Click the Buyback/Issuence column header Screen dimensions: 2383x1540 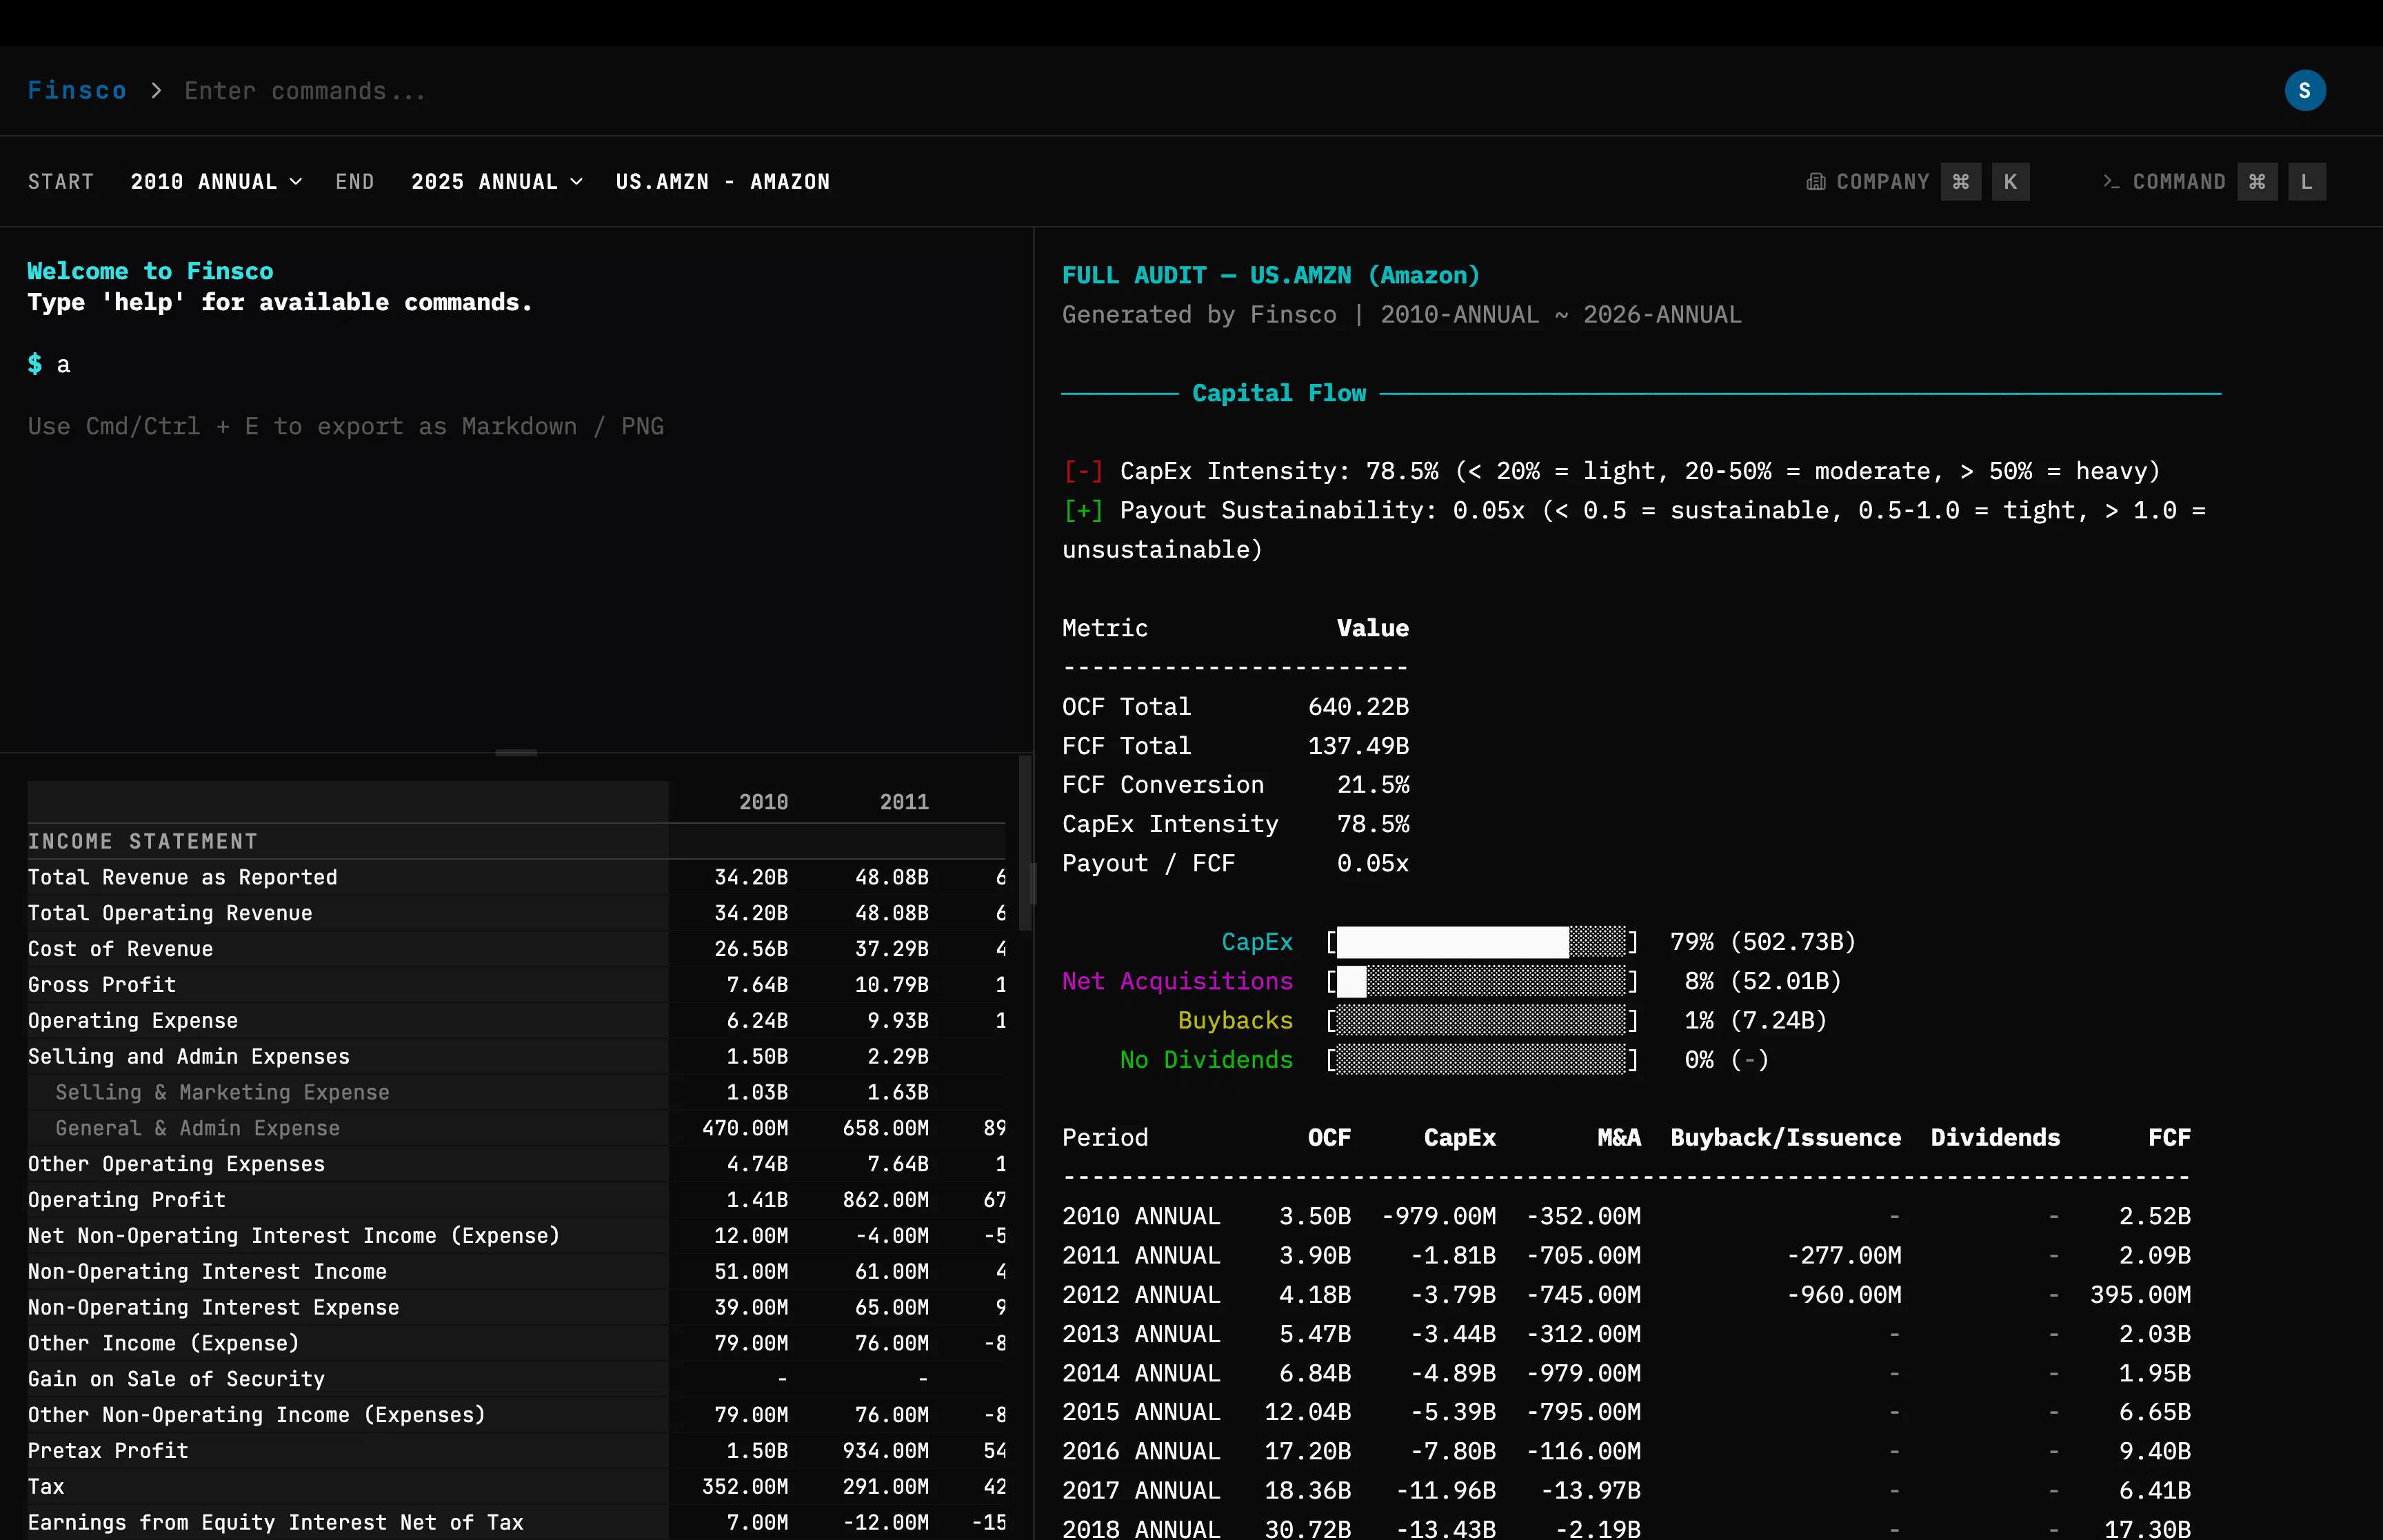click(1785, 1137)
